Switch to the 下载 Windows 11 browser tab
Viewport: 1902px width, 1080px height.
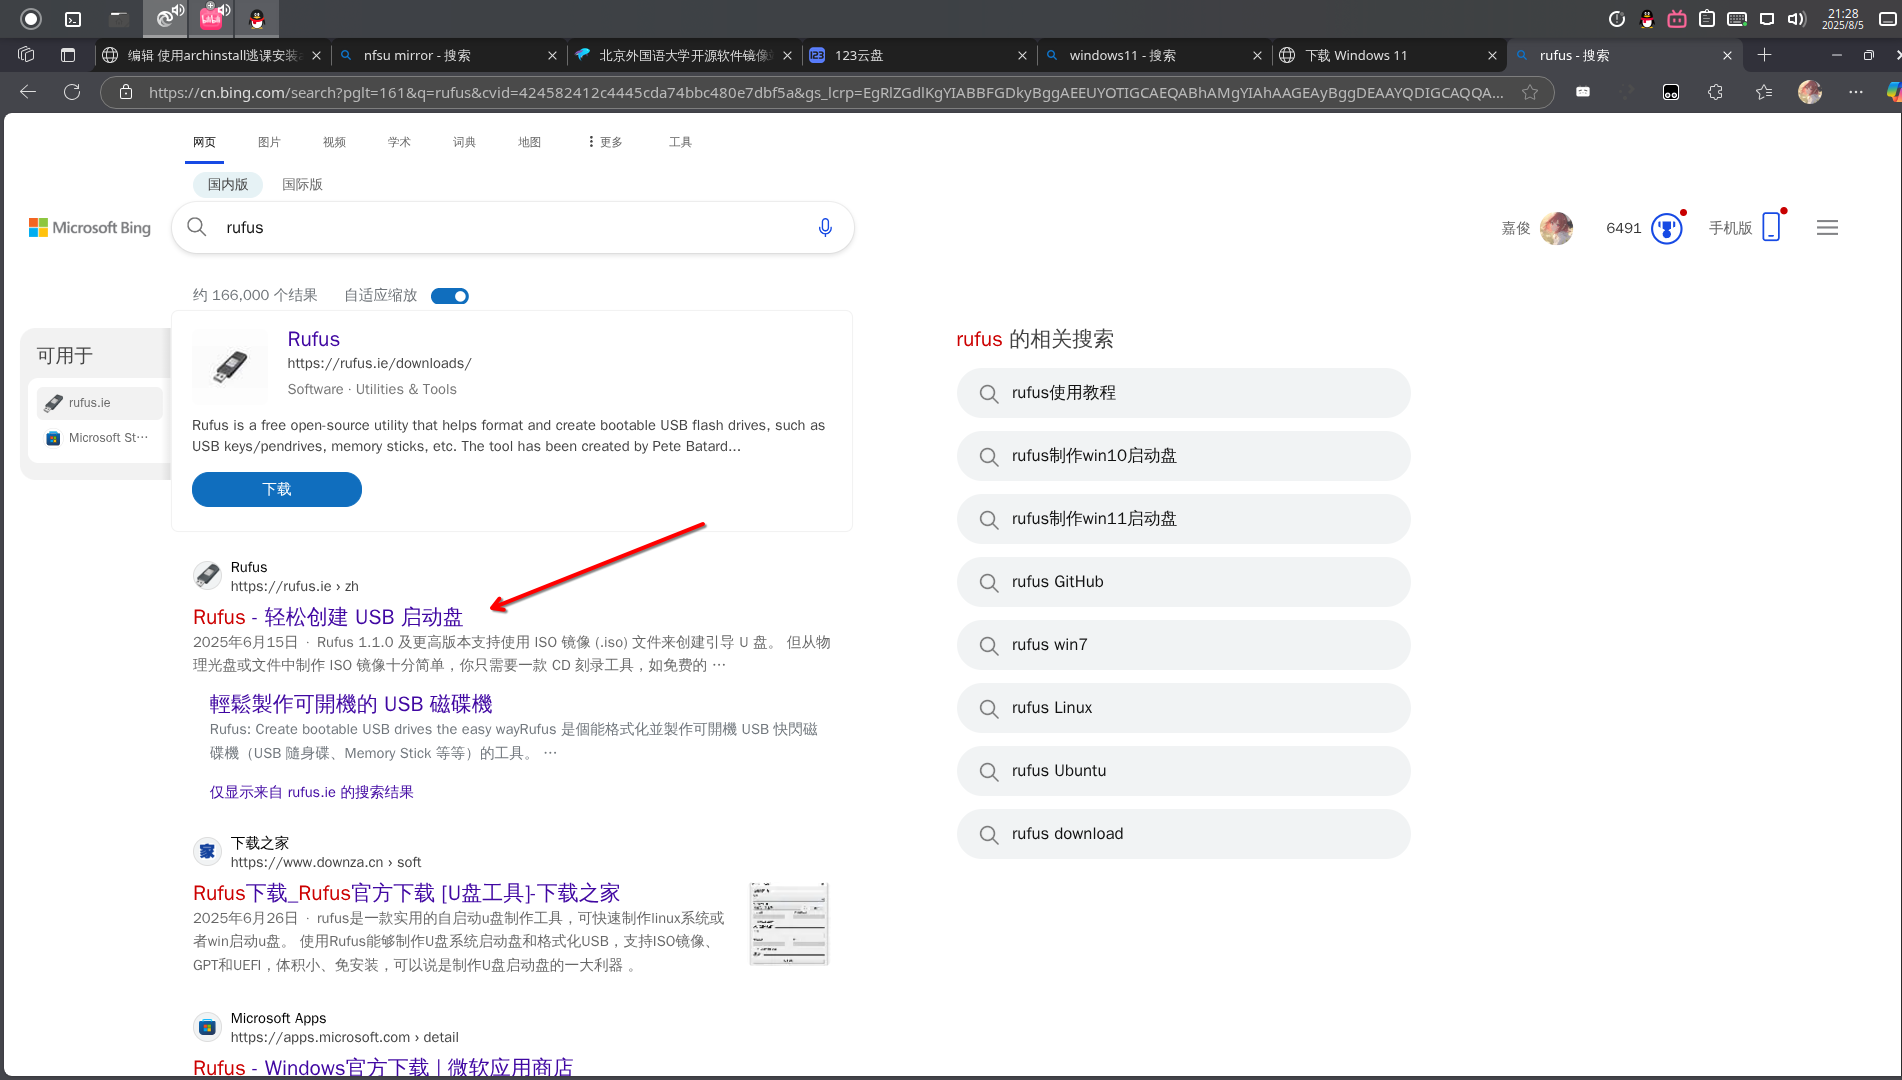1388,55
